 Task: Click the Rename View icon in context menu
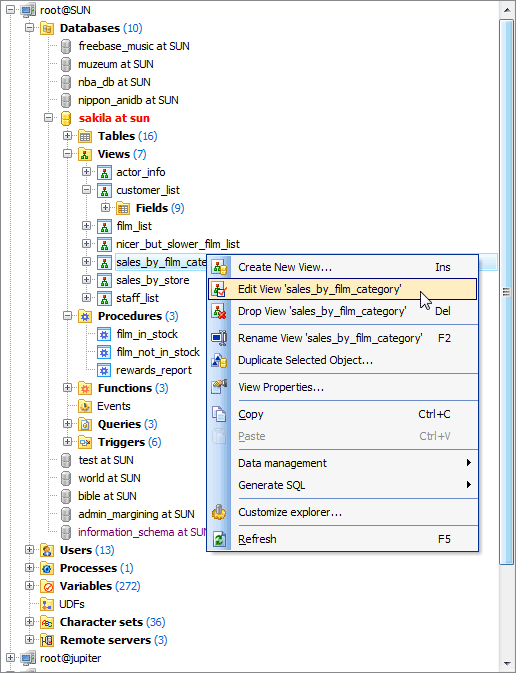point(219,338)
